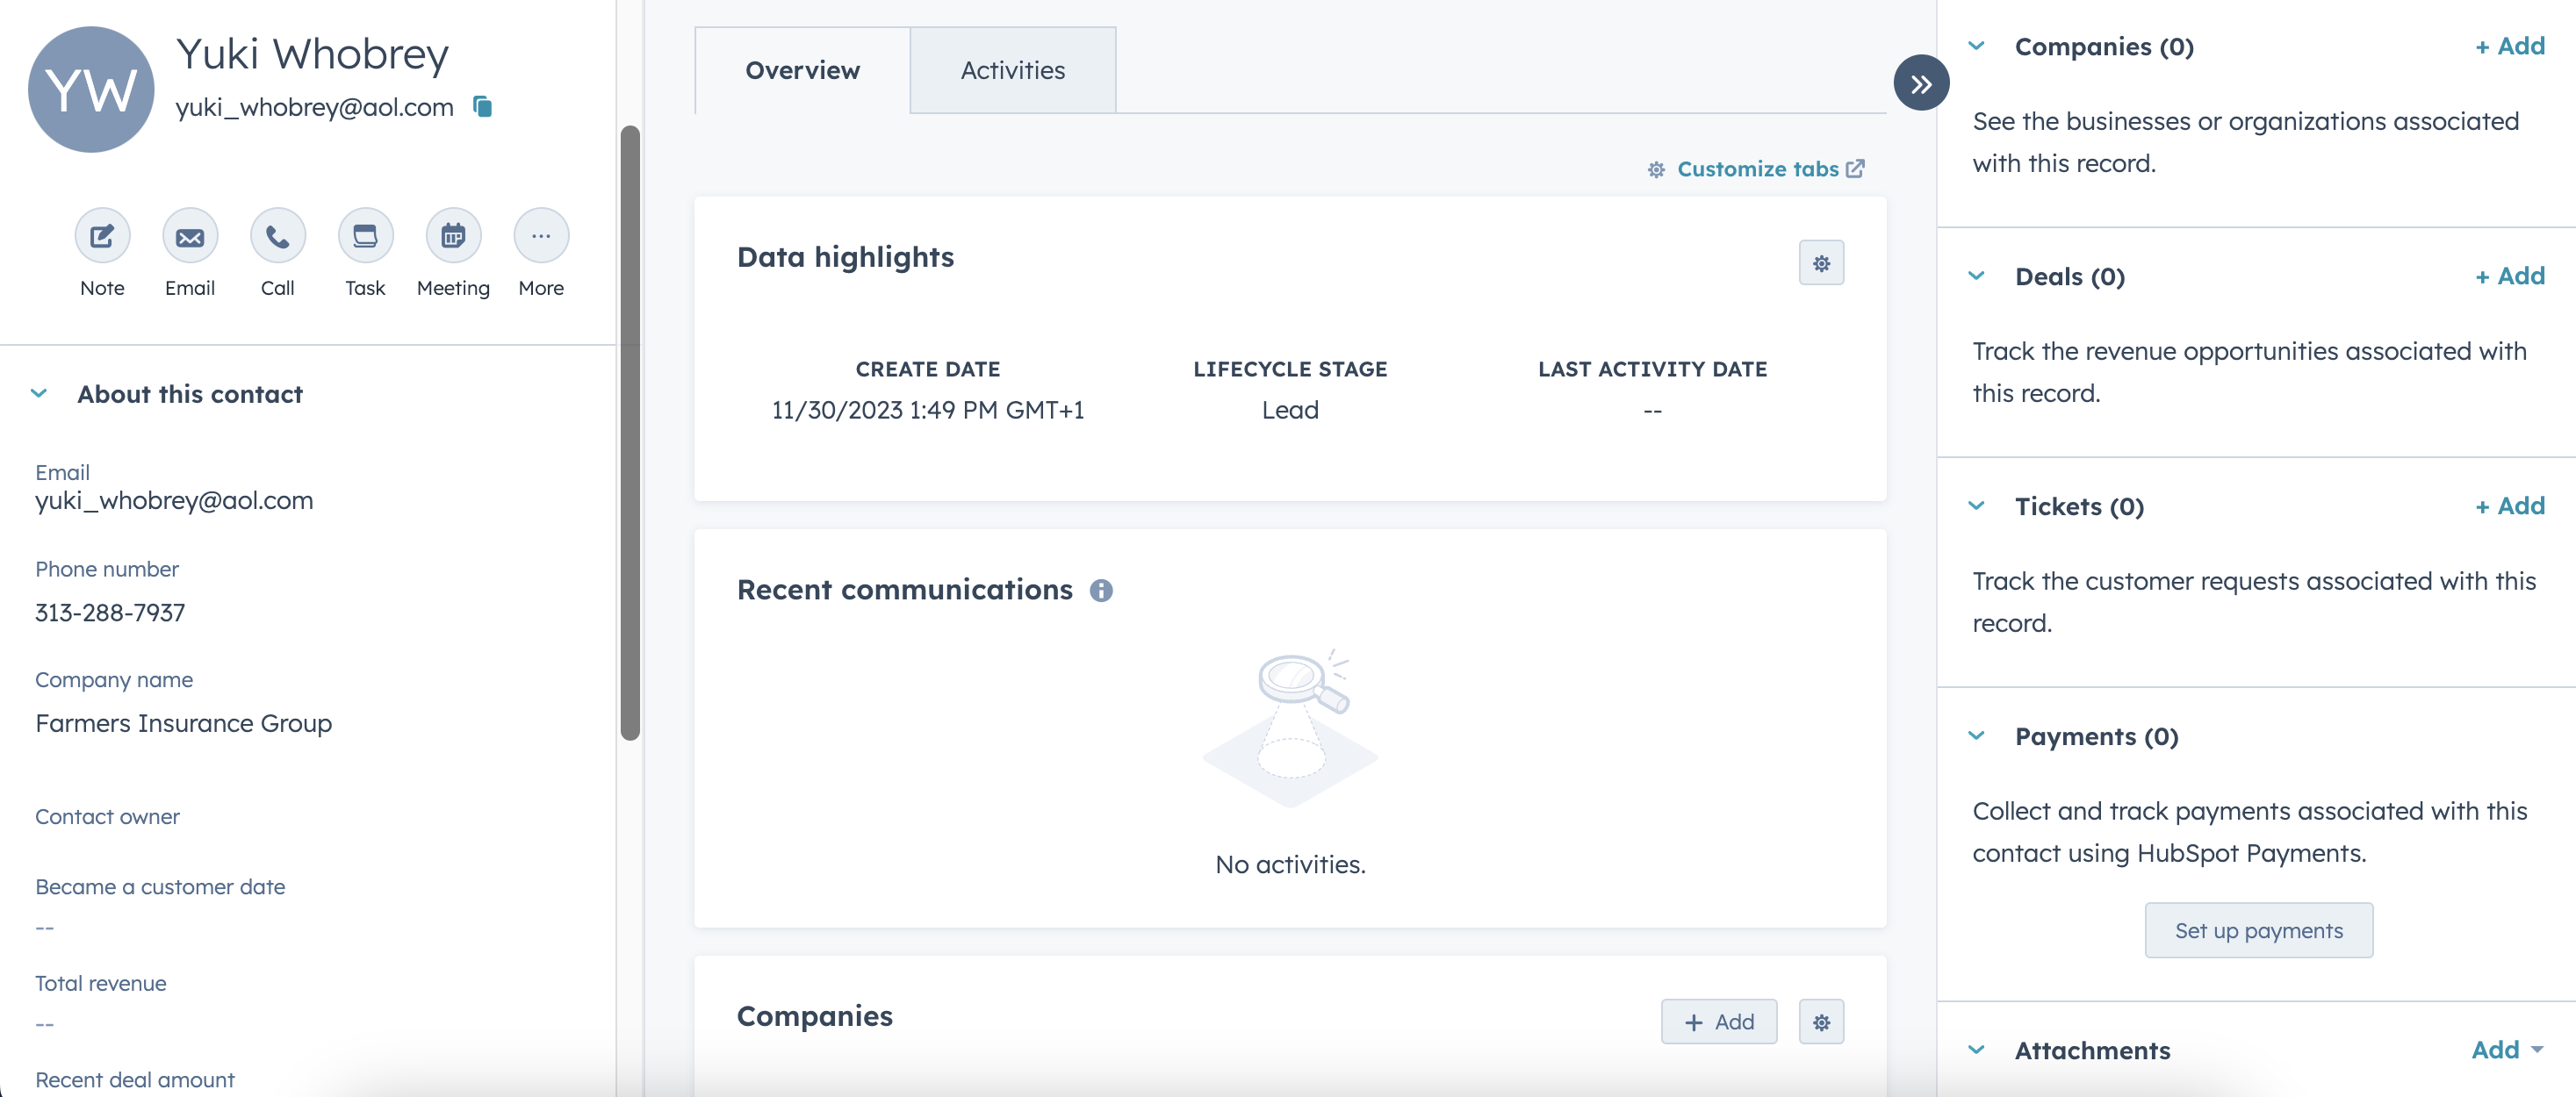Collapse the Deals section
This screenshot has width=2576, height=1097.
[x=1976, y=277]
